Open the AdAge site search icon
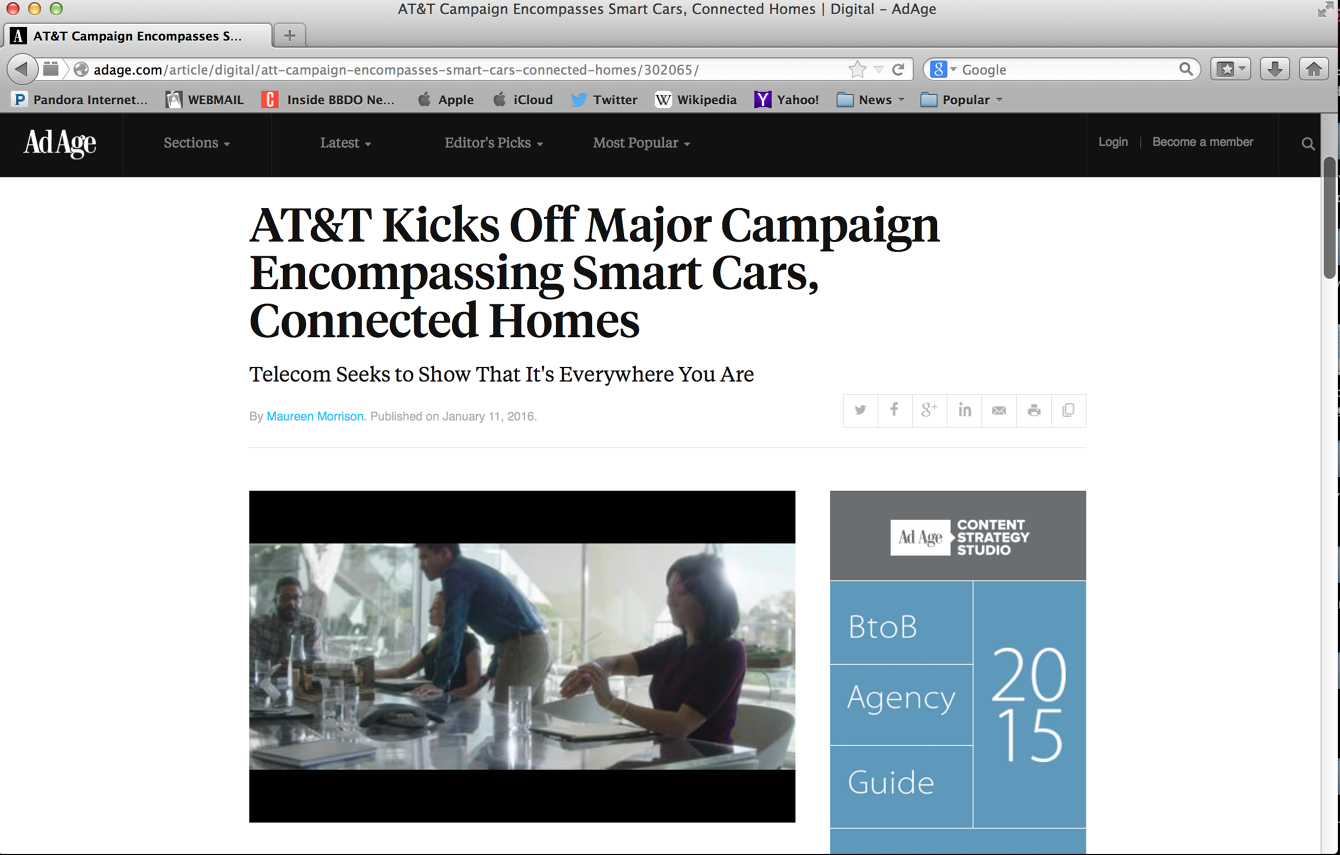This screenshot has width=1340, height=855. pos(1308,144)
